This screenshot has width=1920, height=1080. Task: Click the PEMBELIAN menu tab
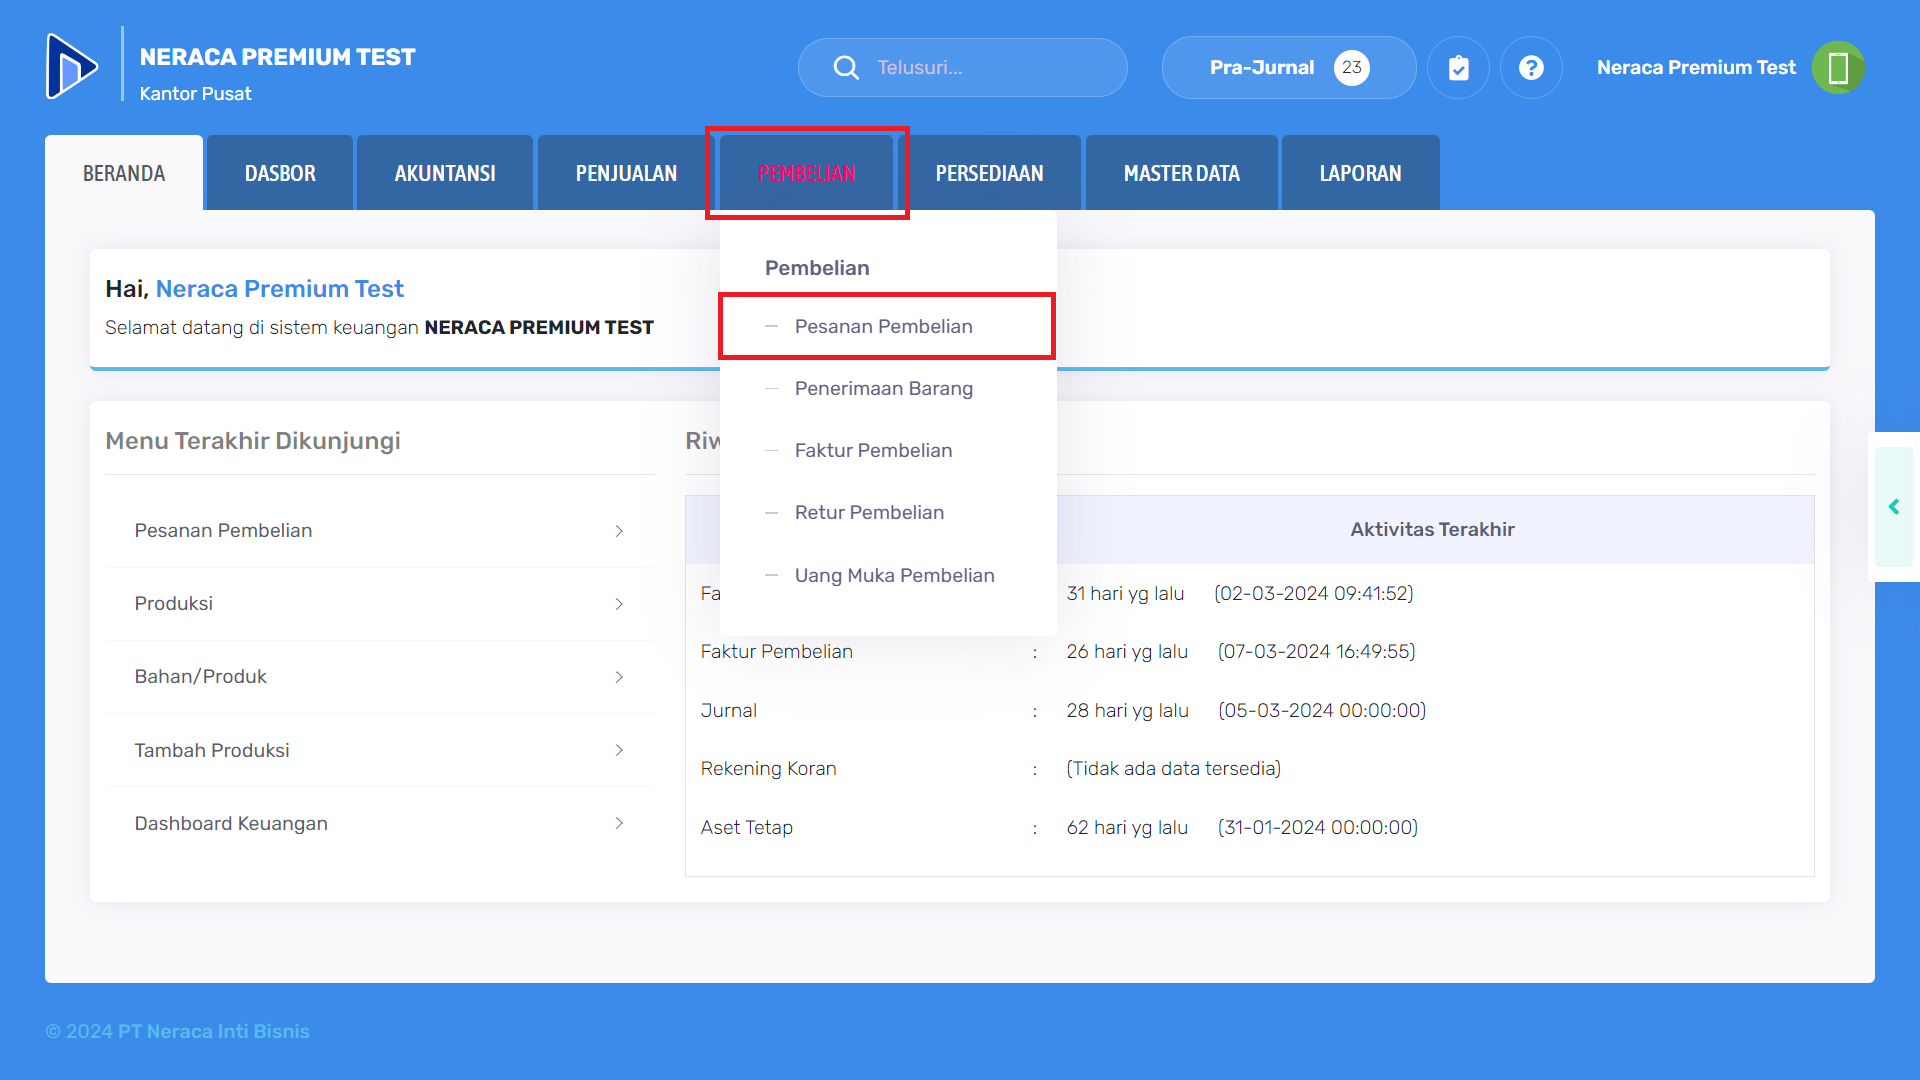(807, 173)
